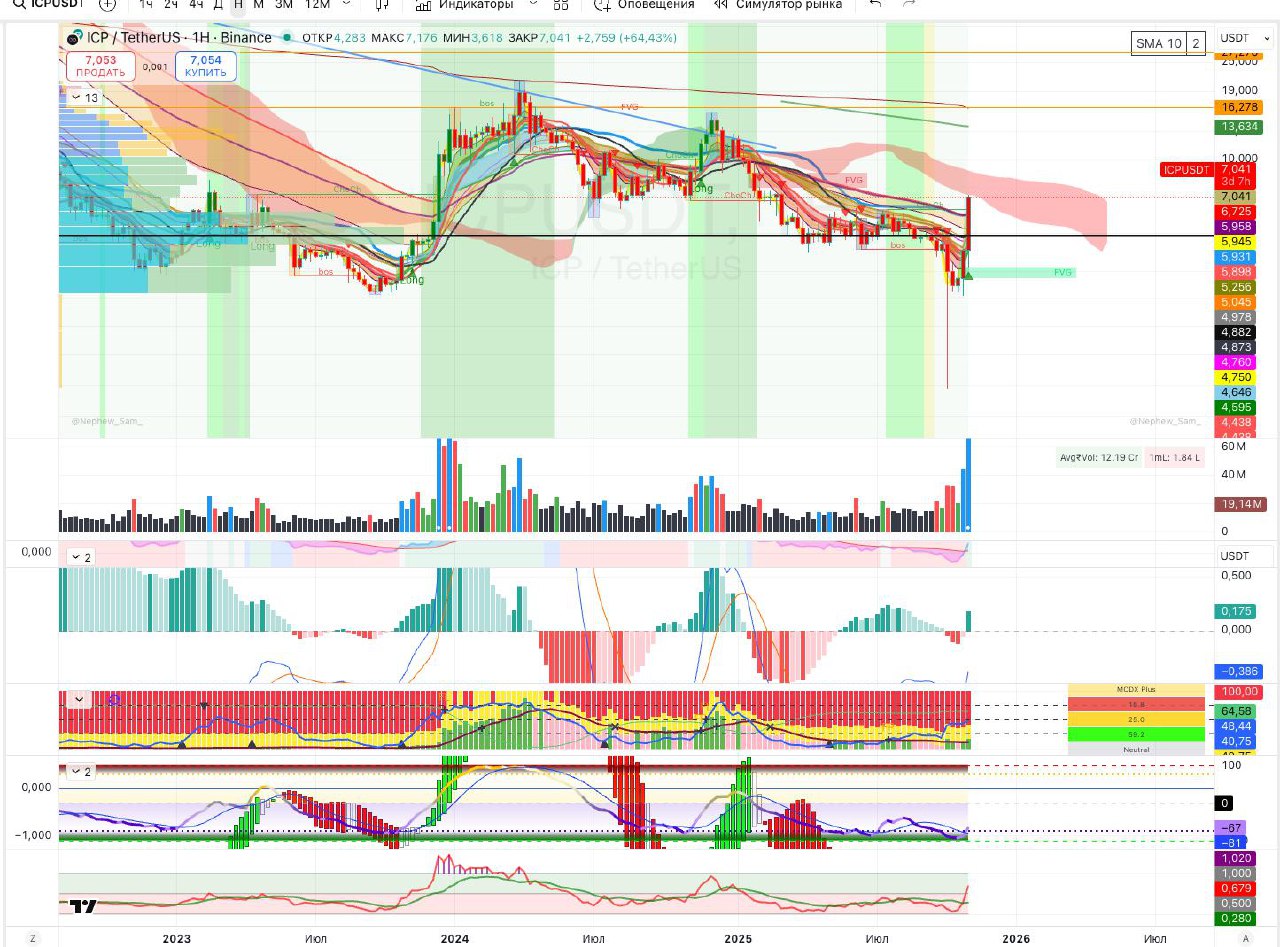Open the Индикаторы indicators menu
Image resolution: width=1280 pixels, height=947 pixels.
pyautogui.click(x=465, y=4)
